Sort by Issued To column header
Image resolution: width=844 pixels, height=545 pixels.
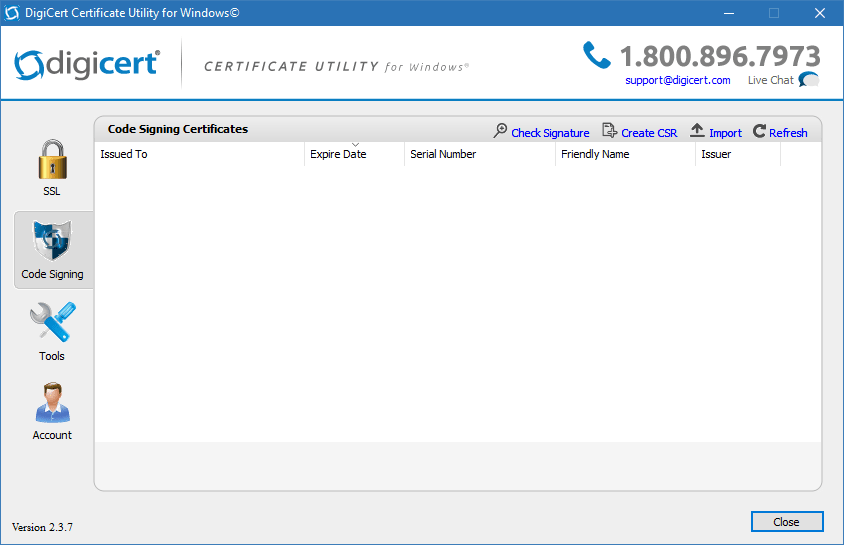[199, 154]
